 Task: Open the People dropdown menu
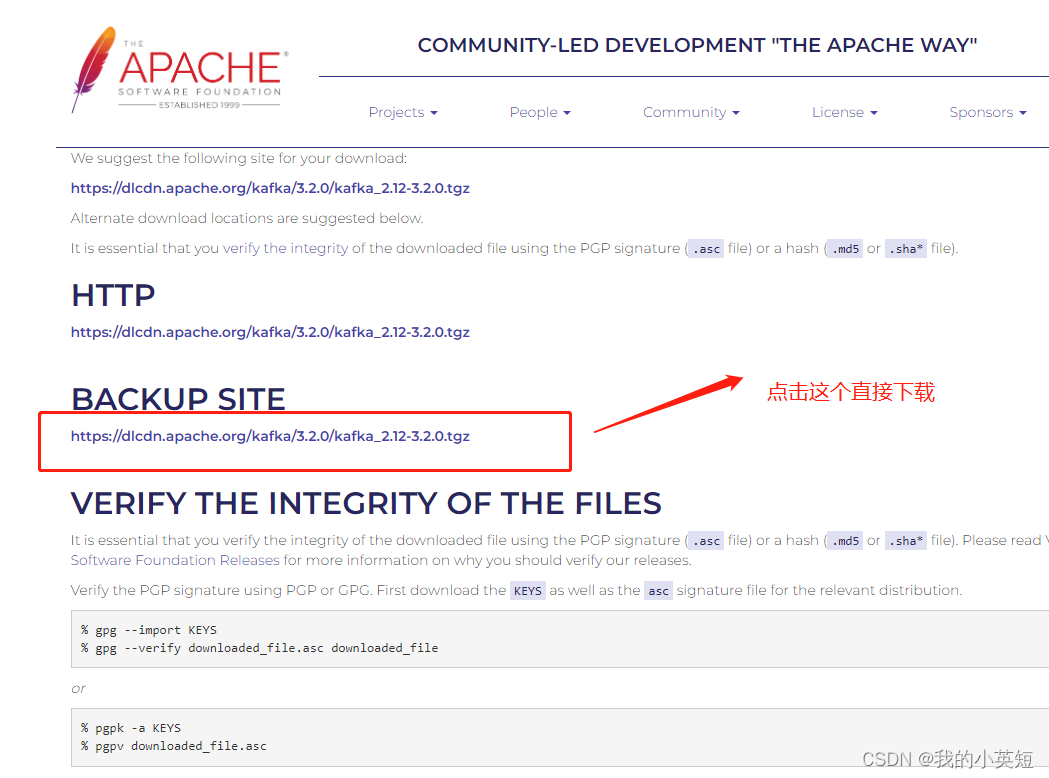(540, 112)
